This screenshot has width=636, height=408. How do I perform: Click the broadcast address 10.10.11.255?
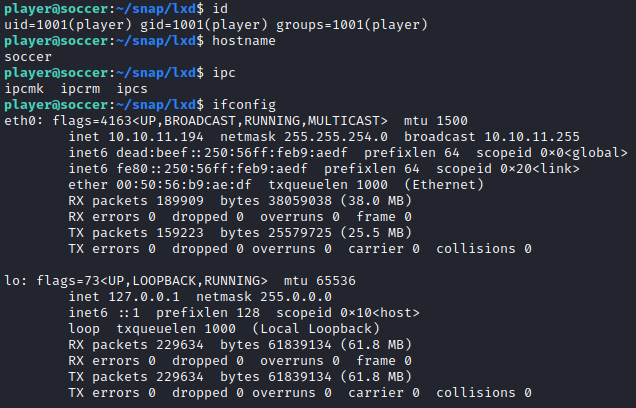click(x=532, y=137)
